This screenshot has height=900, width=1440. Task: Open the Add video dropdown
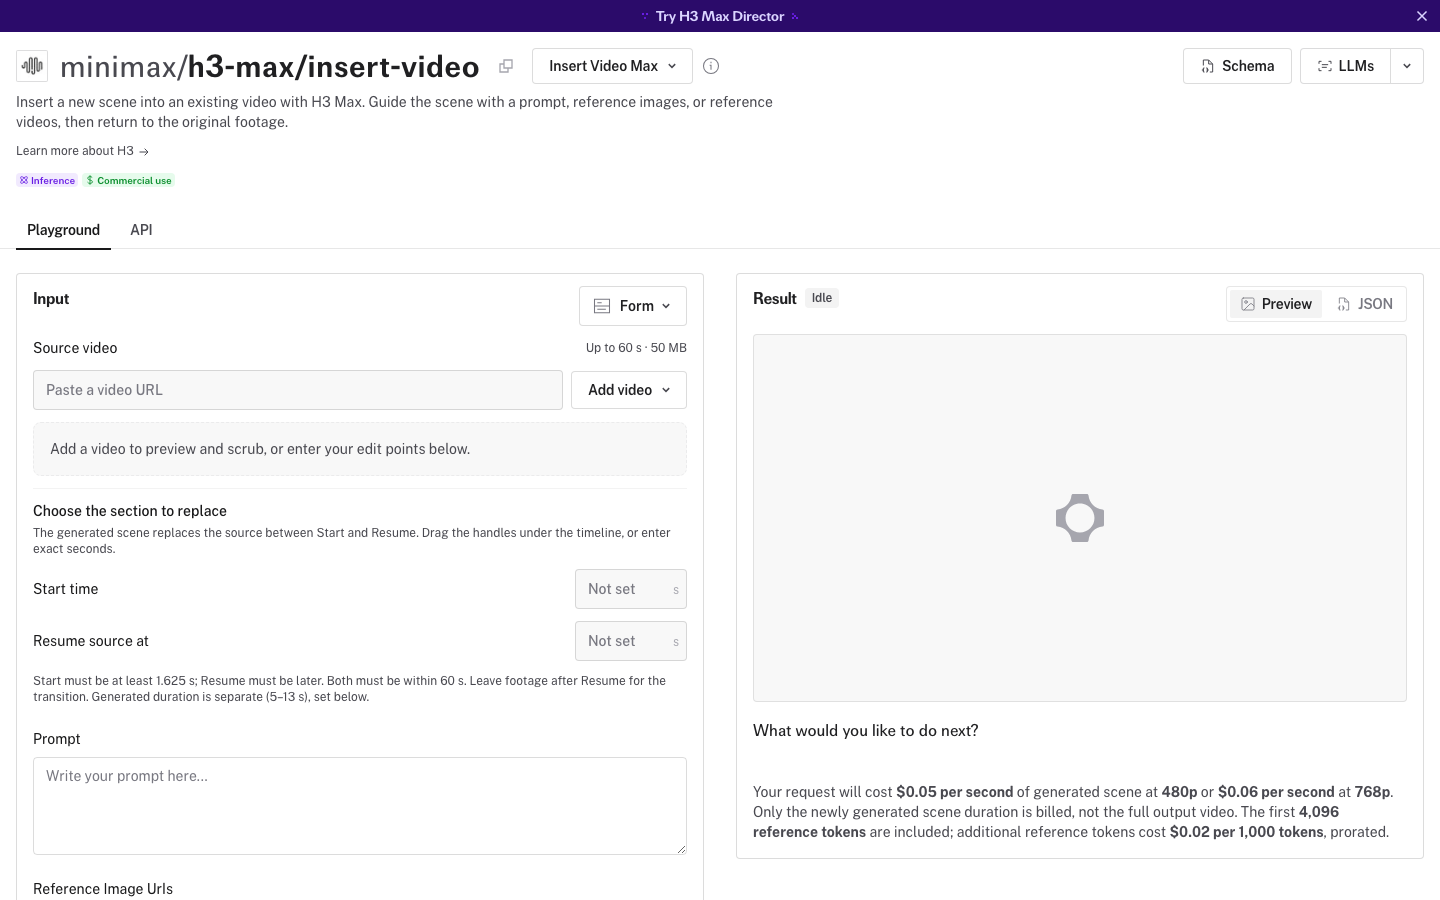click(629, 390)
